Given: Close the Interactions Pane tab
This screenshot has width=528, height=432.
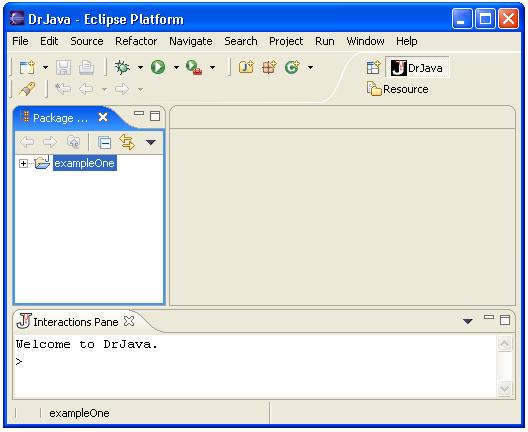Looking at the screenshot, I should [129, 321].
